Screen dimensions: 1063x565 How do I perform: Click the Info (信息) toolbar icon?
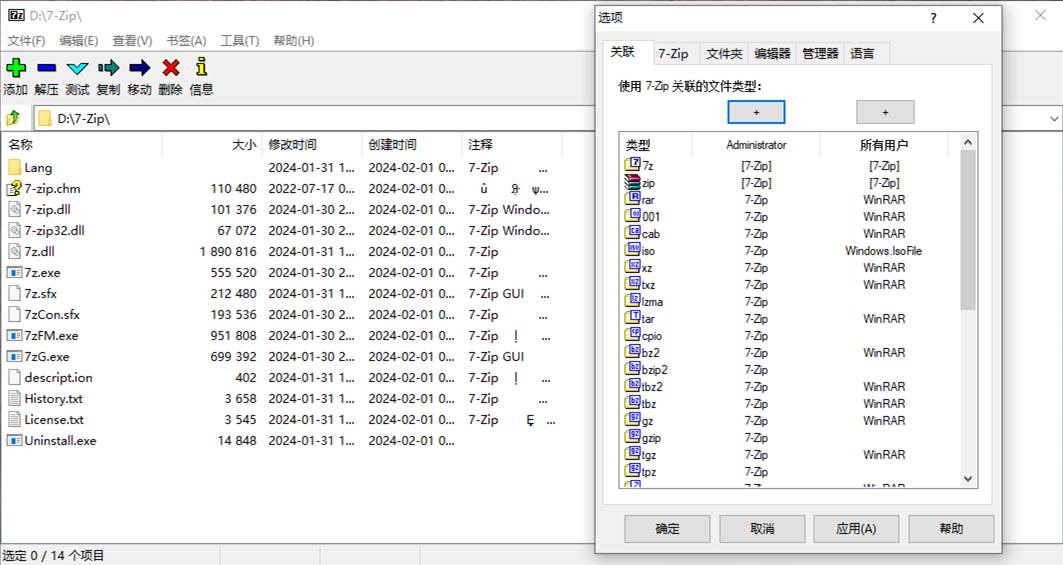click(x=201, y=66)
